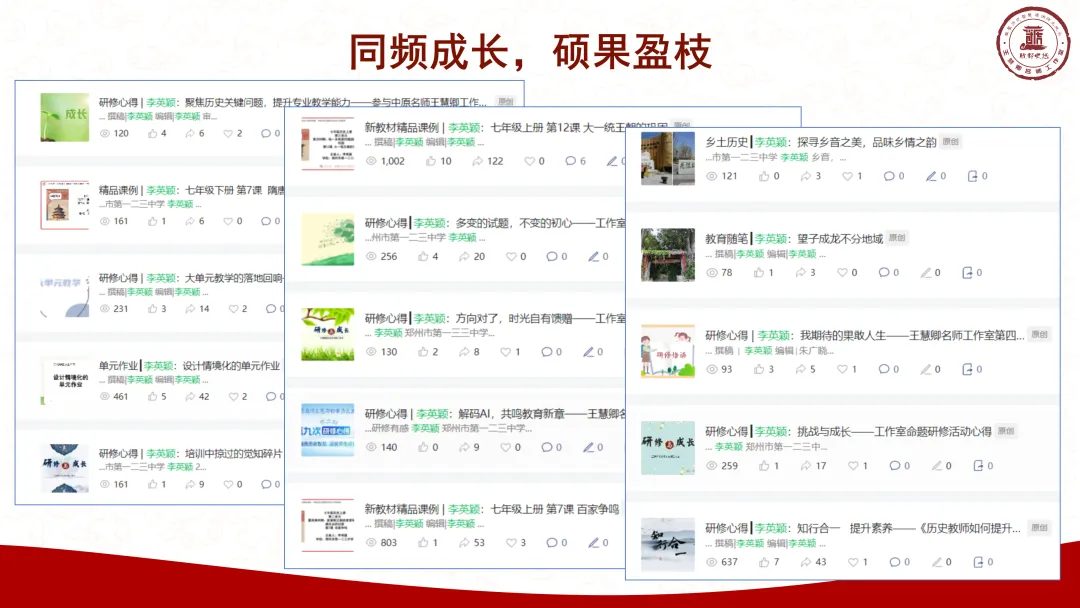Click comment icon on 第12课 大一统王朝 article
The image size is (1080, 608).
click(570, 161)
